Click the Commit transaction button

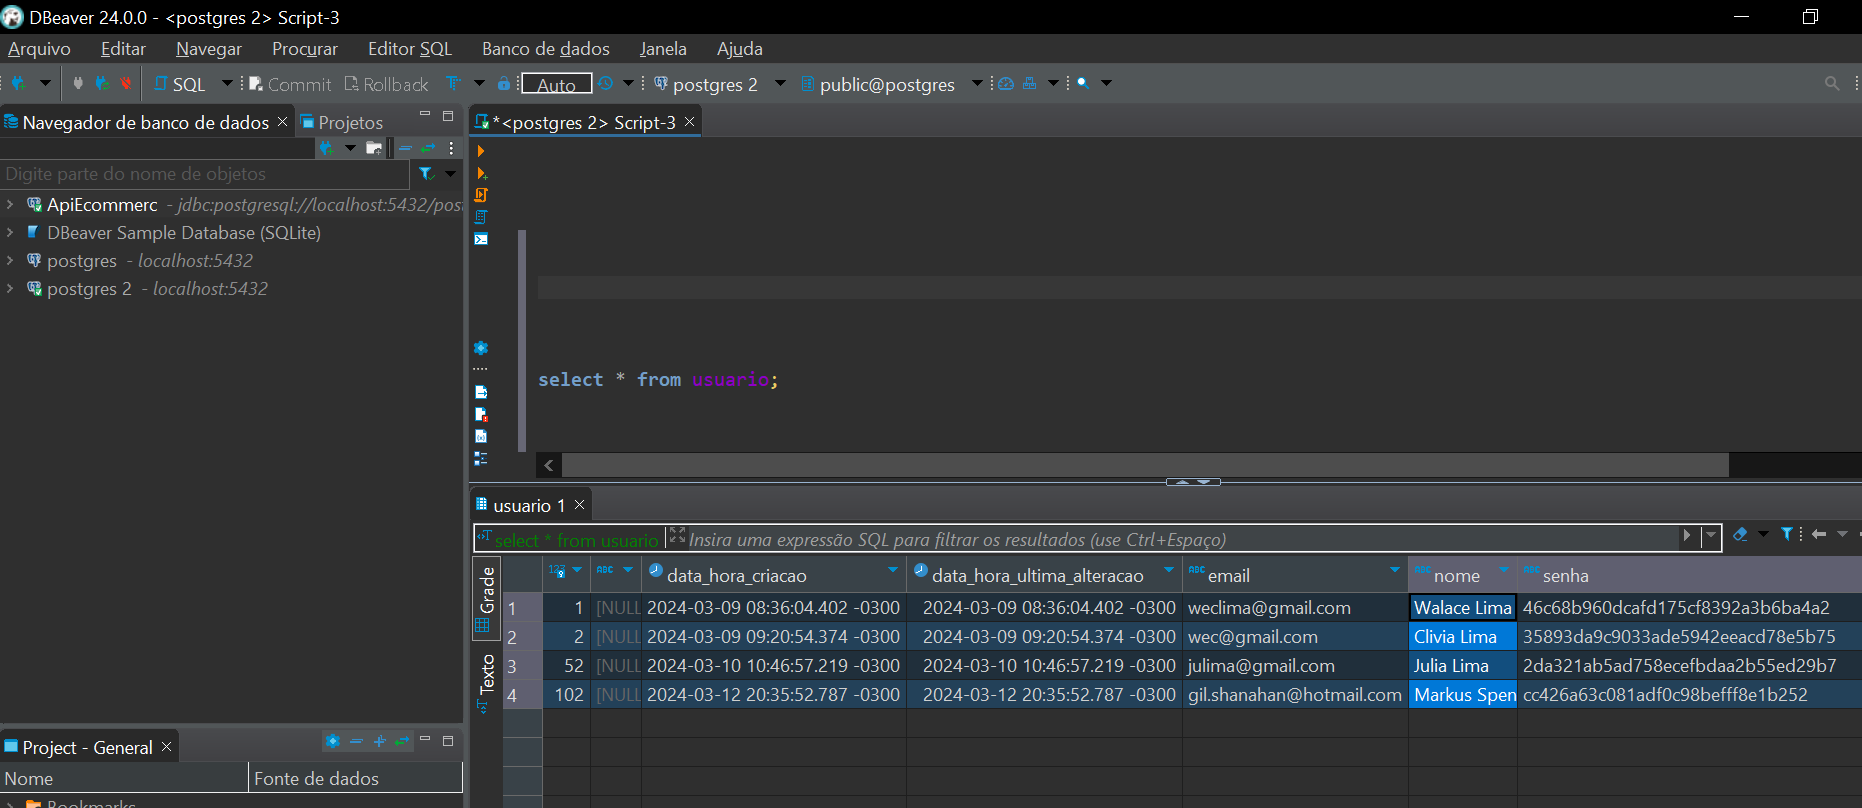point(290,84)
